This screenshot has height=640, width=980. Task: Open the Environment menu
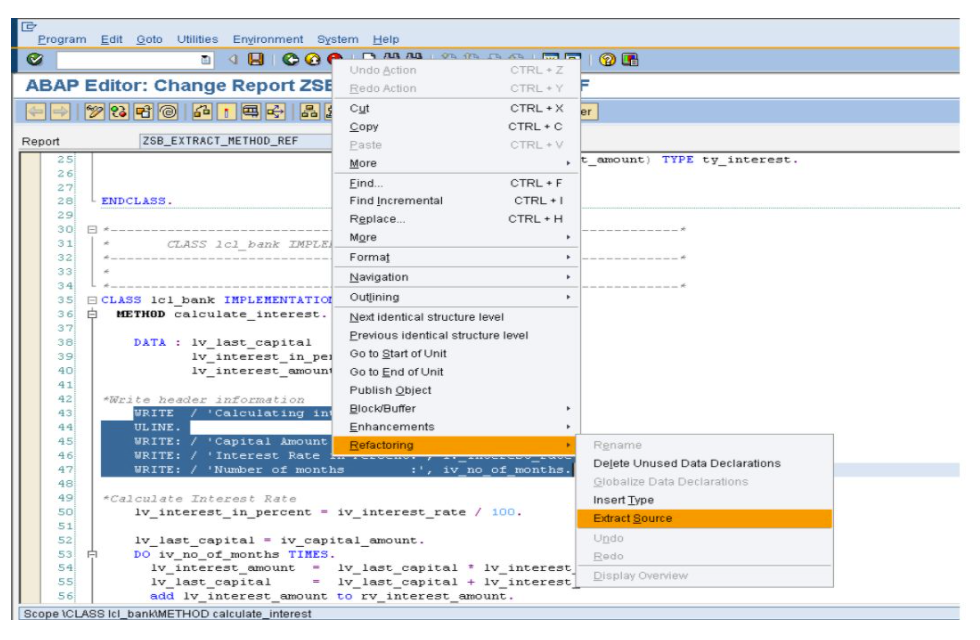[268, 39]
